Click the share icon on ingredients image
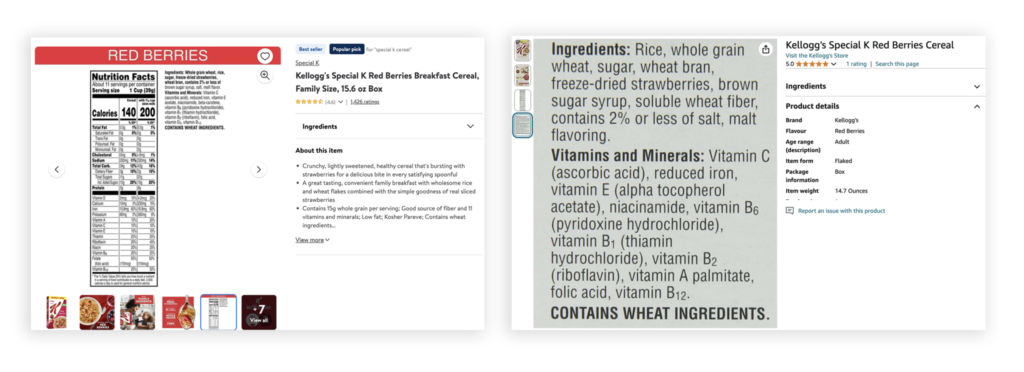This screenshot has height=372, width=1024. (765, 50)
